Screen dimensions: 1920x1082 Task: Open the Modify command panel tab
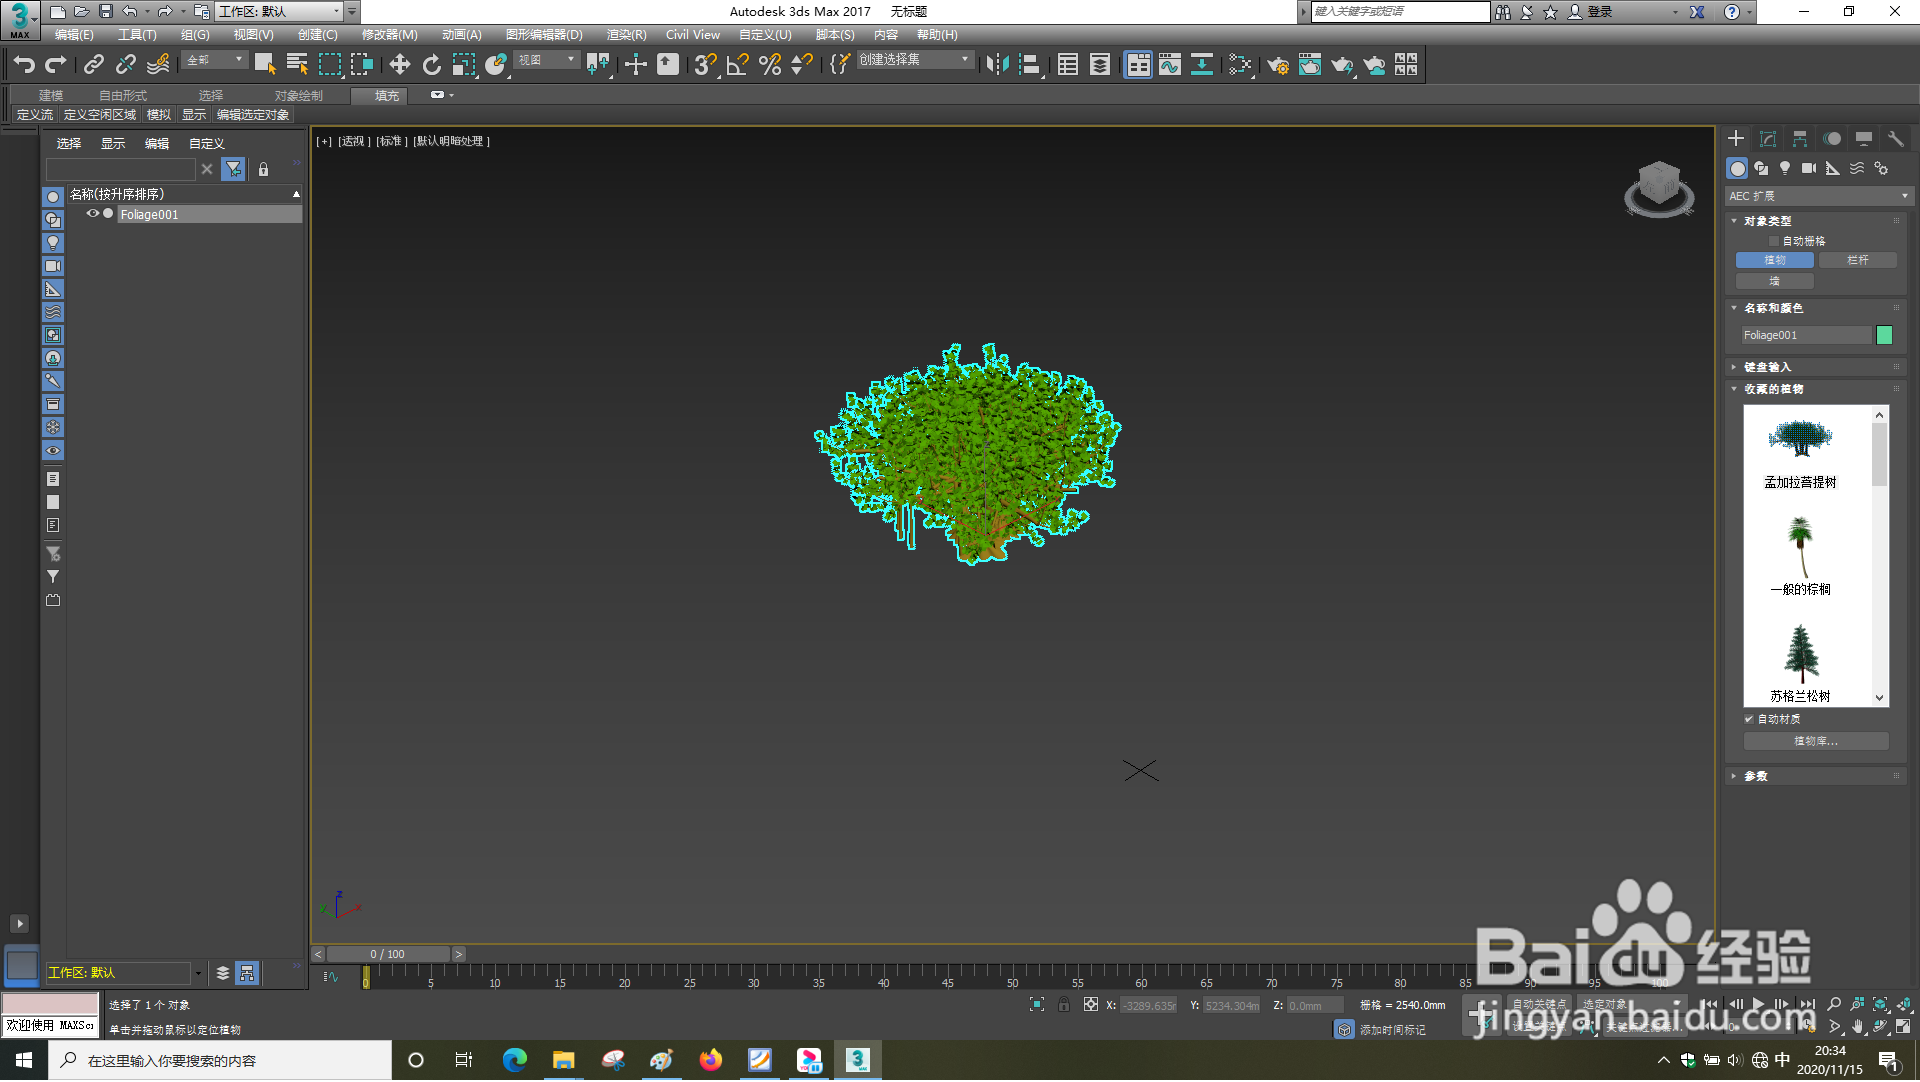pos(1767,139)
